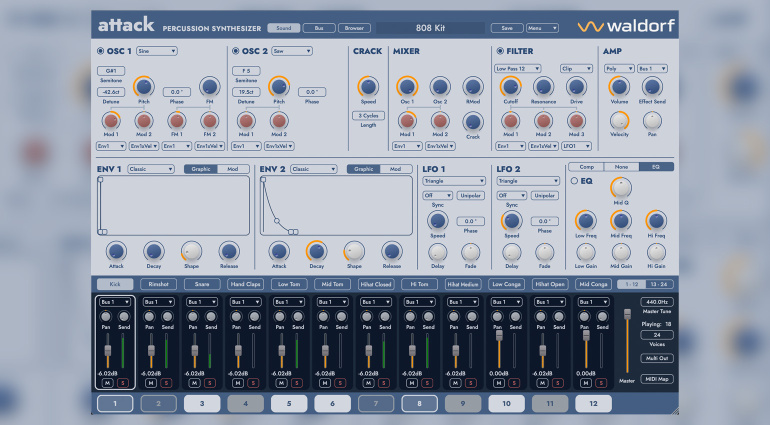The height and width of the screenshot is (425, 770).
Task: Click the Master volume fader
Action: coord(627,315)
